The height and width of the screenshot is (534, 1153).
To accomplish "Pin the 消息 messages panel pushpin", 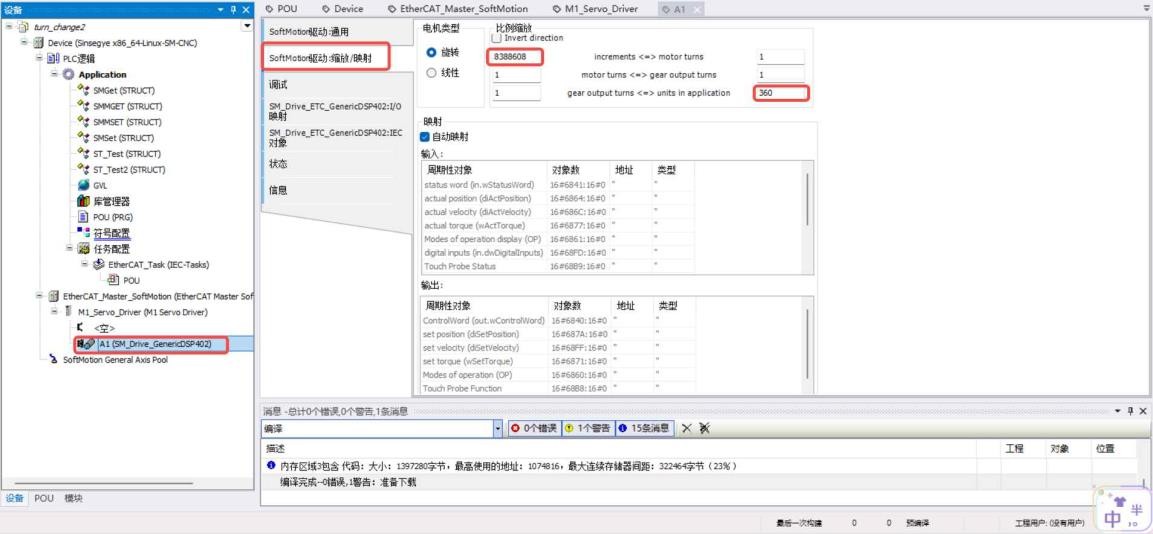I will 1130,411.
